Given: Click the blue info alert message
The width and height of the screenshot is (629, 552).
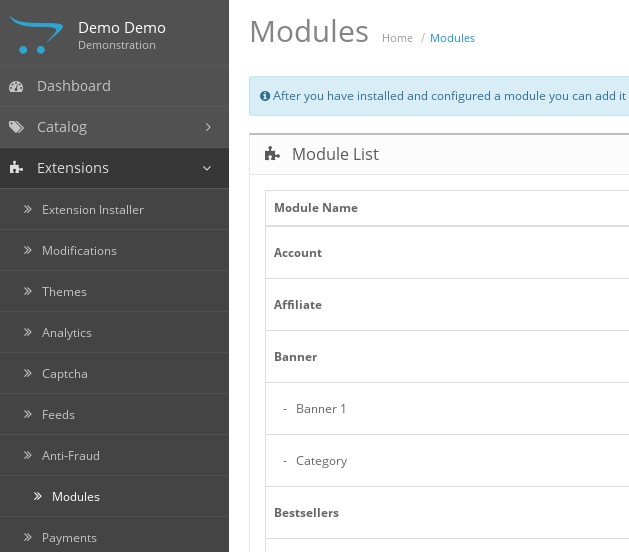Looking at the screenshot, I should point(439,96).
